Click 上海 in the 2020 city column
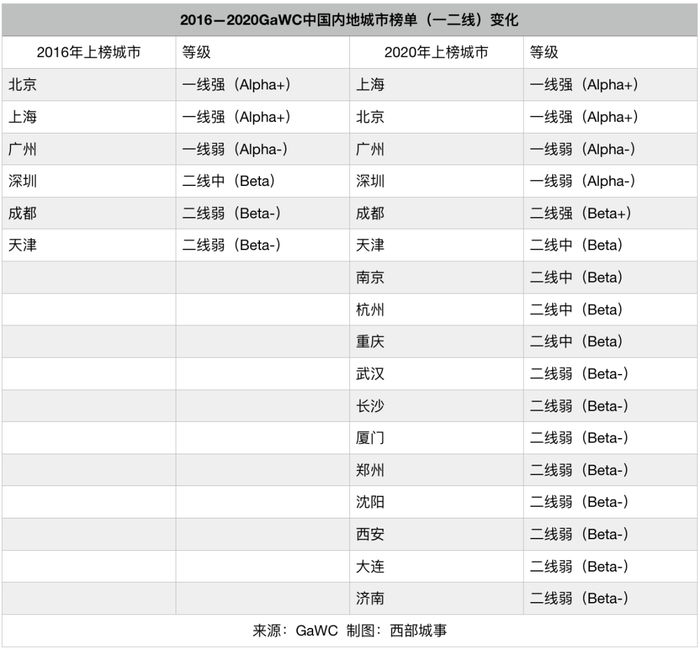700x650 pixels. tap(370, 84)
